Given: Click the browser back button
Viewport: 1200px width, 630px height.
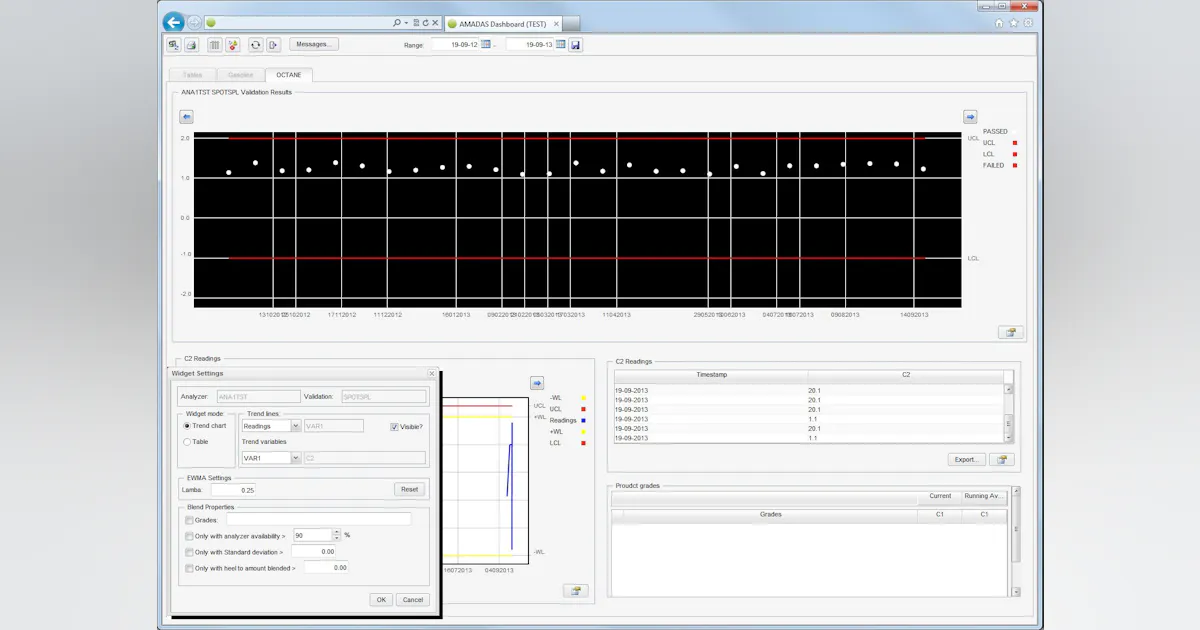Looking at the screenshot, I should point(174,22).
